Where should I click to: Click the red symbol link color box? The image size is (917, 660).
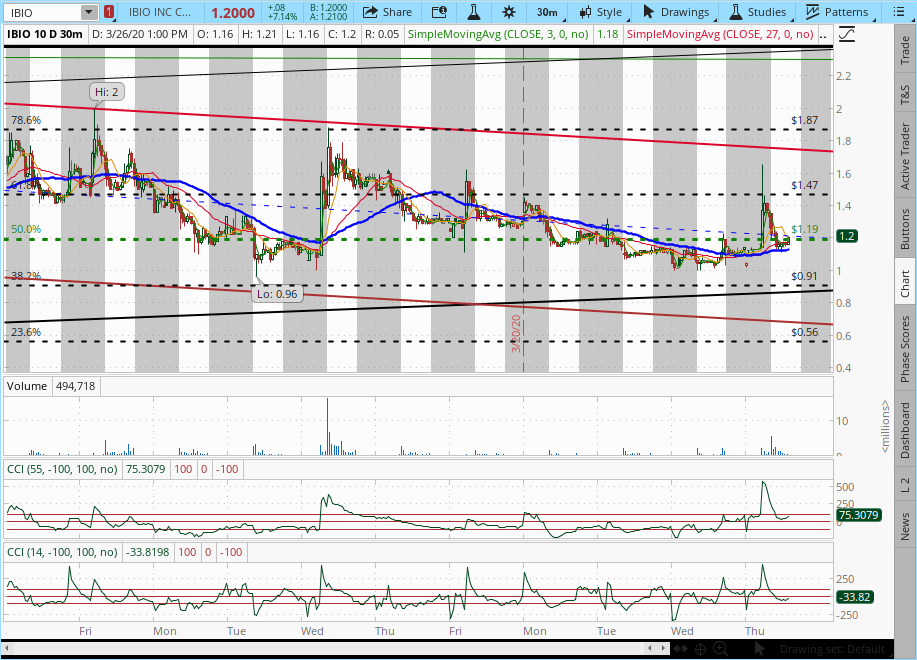point(109,12)
